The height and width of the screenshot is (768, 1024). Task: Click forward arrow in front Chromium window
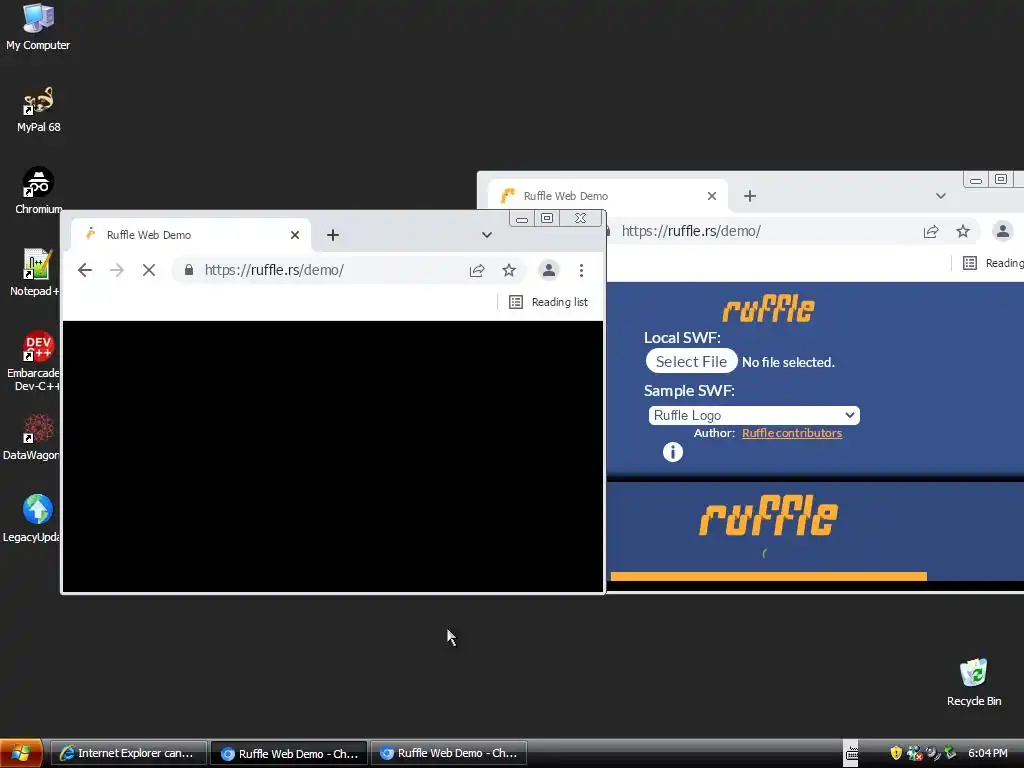click(x=117, y=270)
